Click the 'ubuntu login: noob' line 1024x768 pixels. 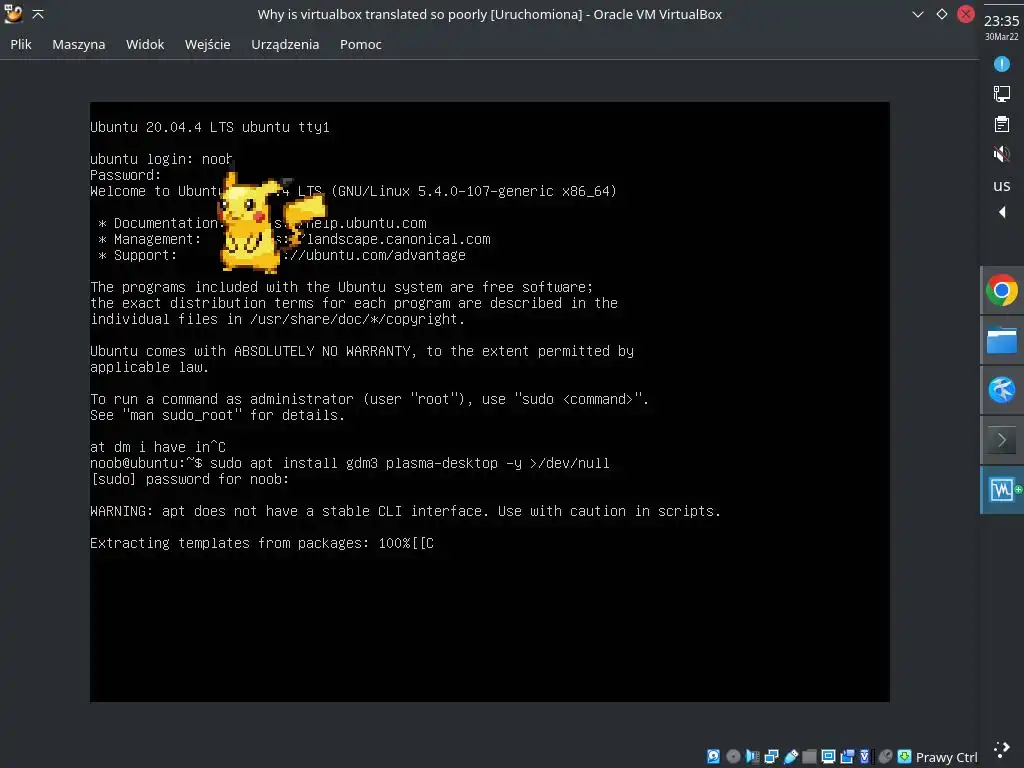point(161,159)
